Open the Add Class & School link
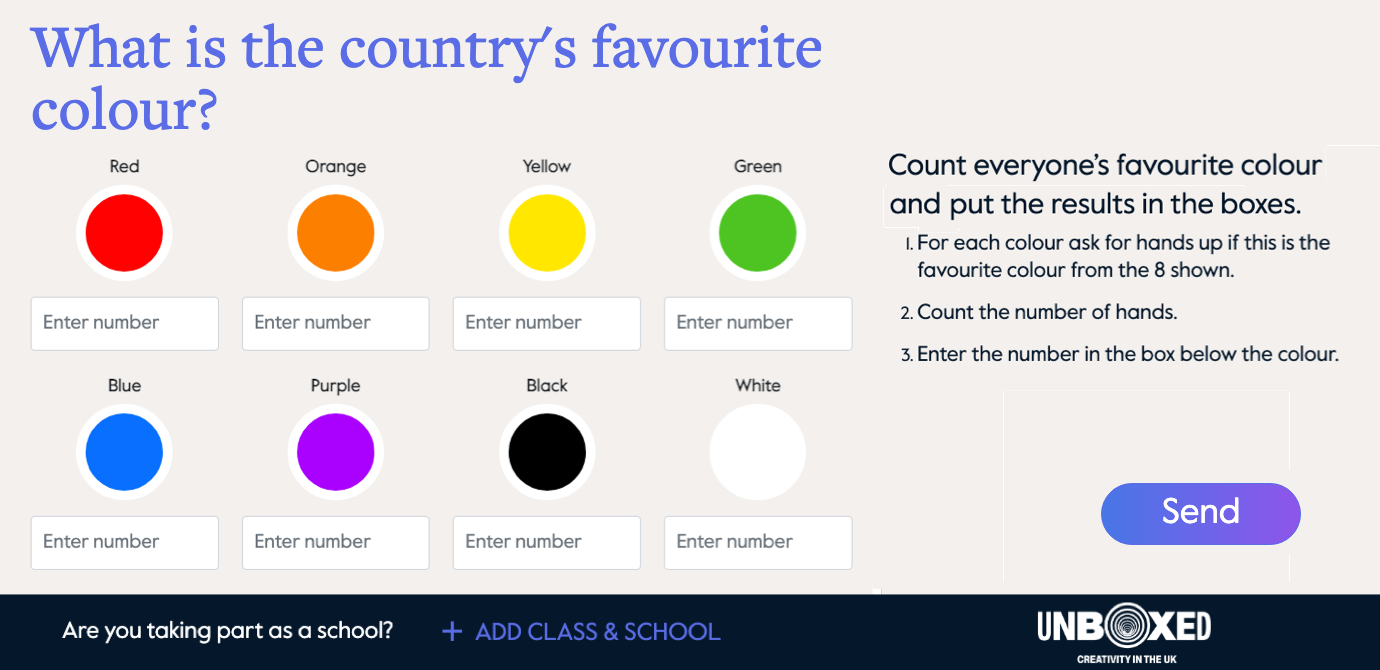The width and height of the screenshot is (1380, 670). 597,632
